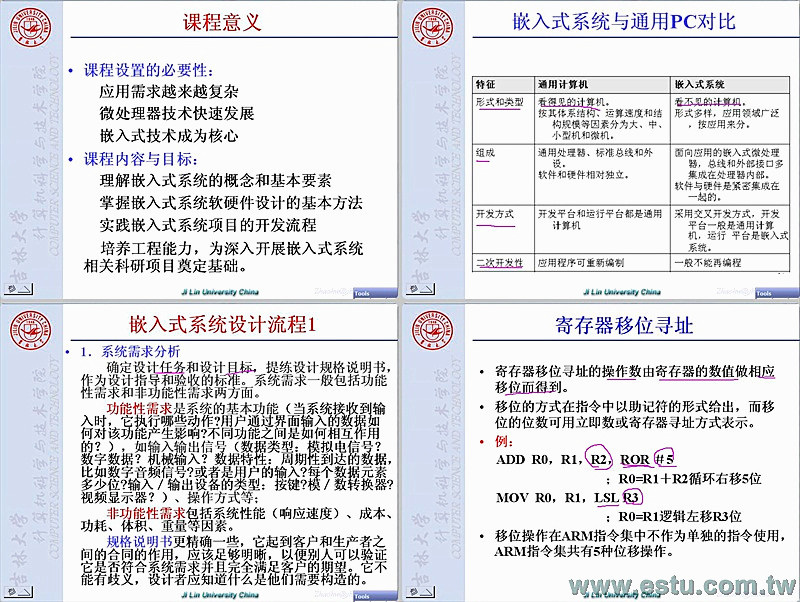Click the line 实践嵌入式系统项目的开发流程

click(208, 225)
